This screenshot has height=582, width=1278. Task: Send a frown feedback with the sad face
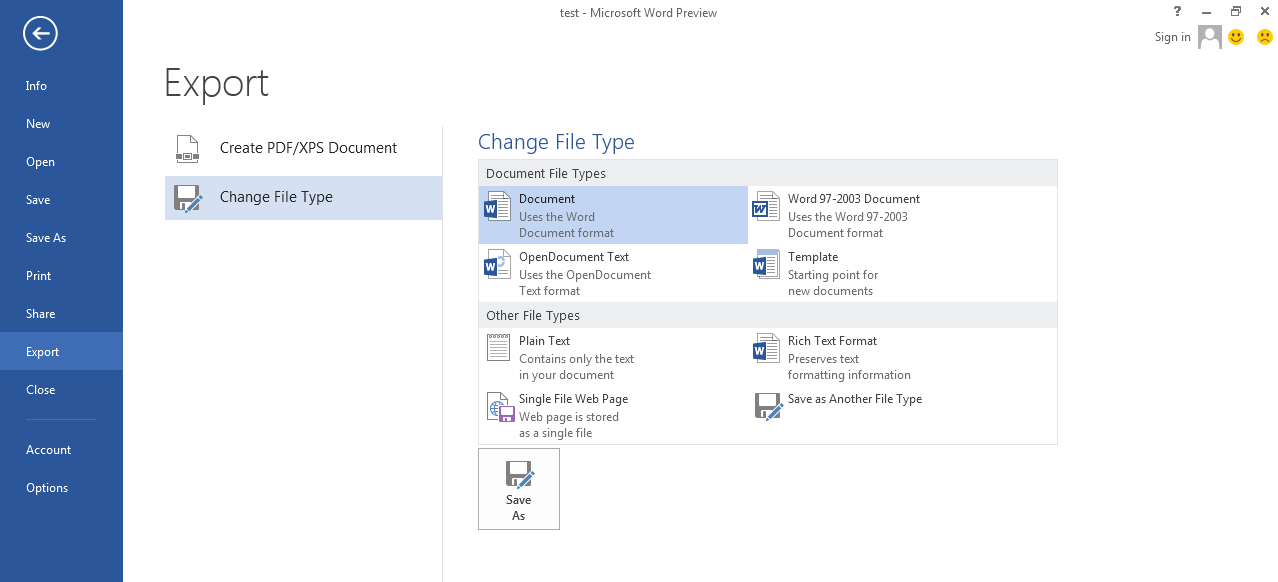click(1264, 37)
